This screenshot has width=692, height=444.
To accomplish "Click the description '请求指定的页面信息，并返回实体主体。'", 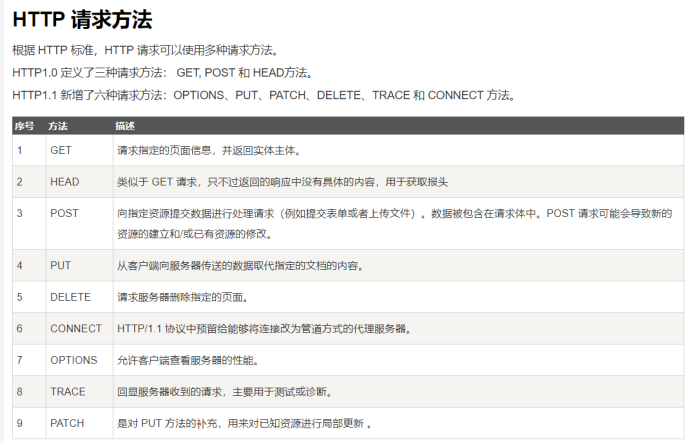I will coord(209,151).
